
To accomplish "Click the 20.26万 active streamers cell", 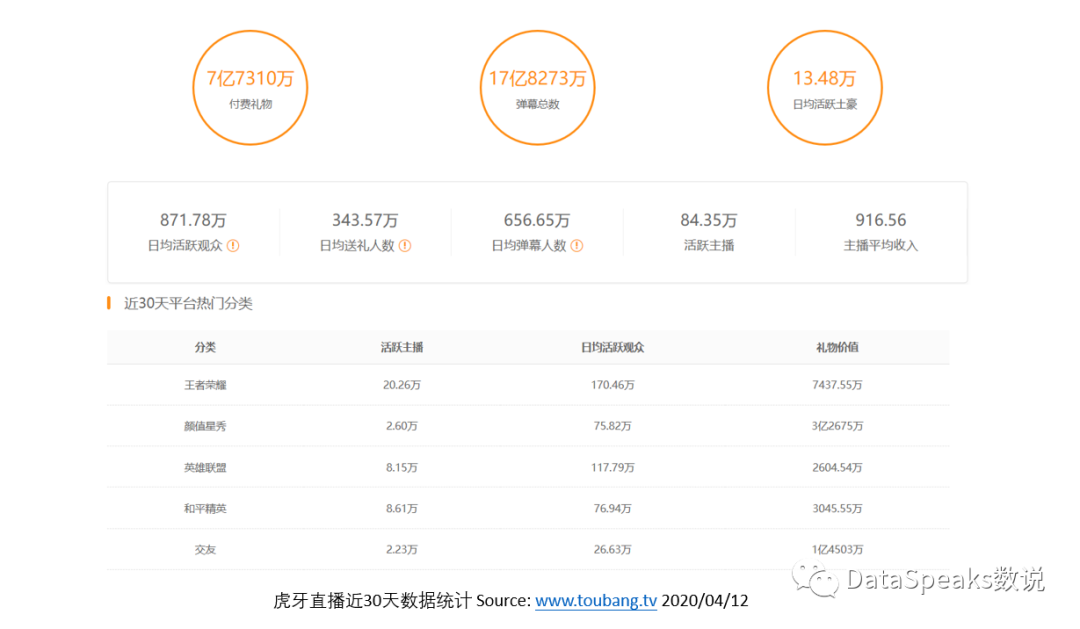I will pyautogui.click(x=402, y=385).
